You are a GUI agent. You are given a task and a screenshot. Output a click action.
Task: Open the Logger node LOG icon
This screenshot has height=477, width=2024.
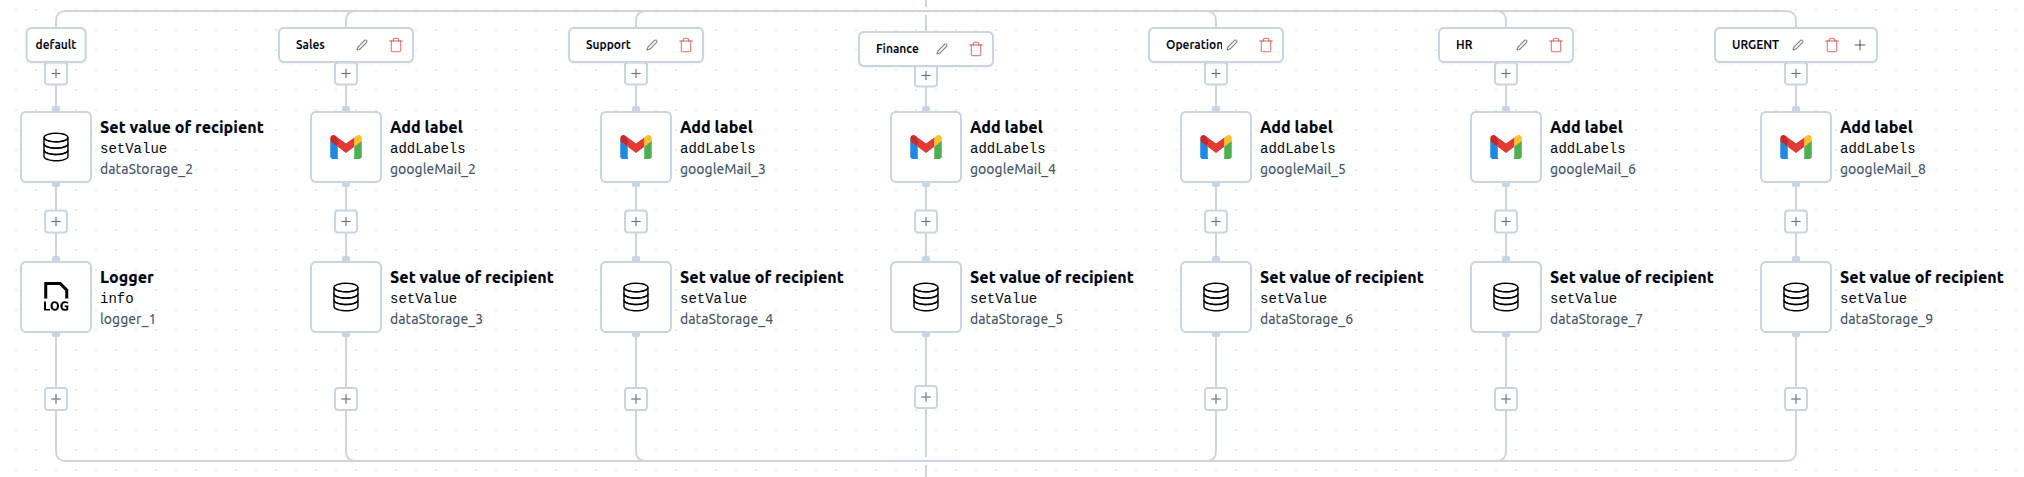(56, 297)
